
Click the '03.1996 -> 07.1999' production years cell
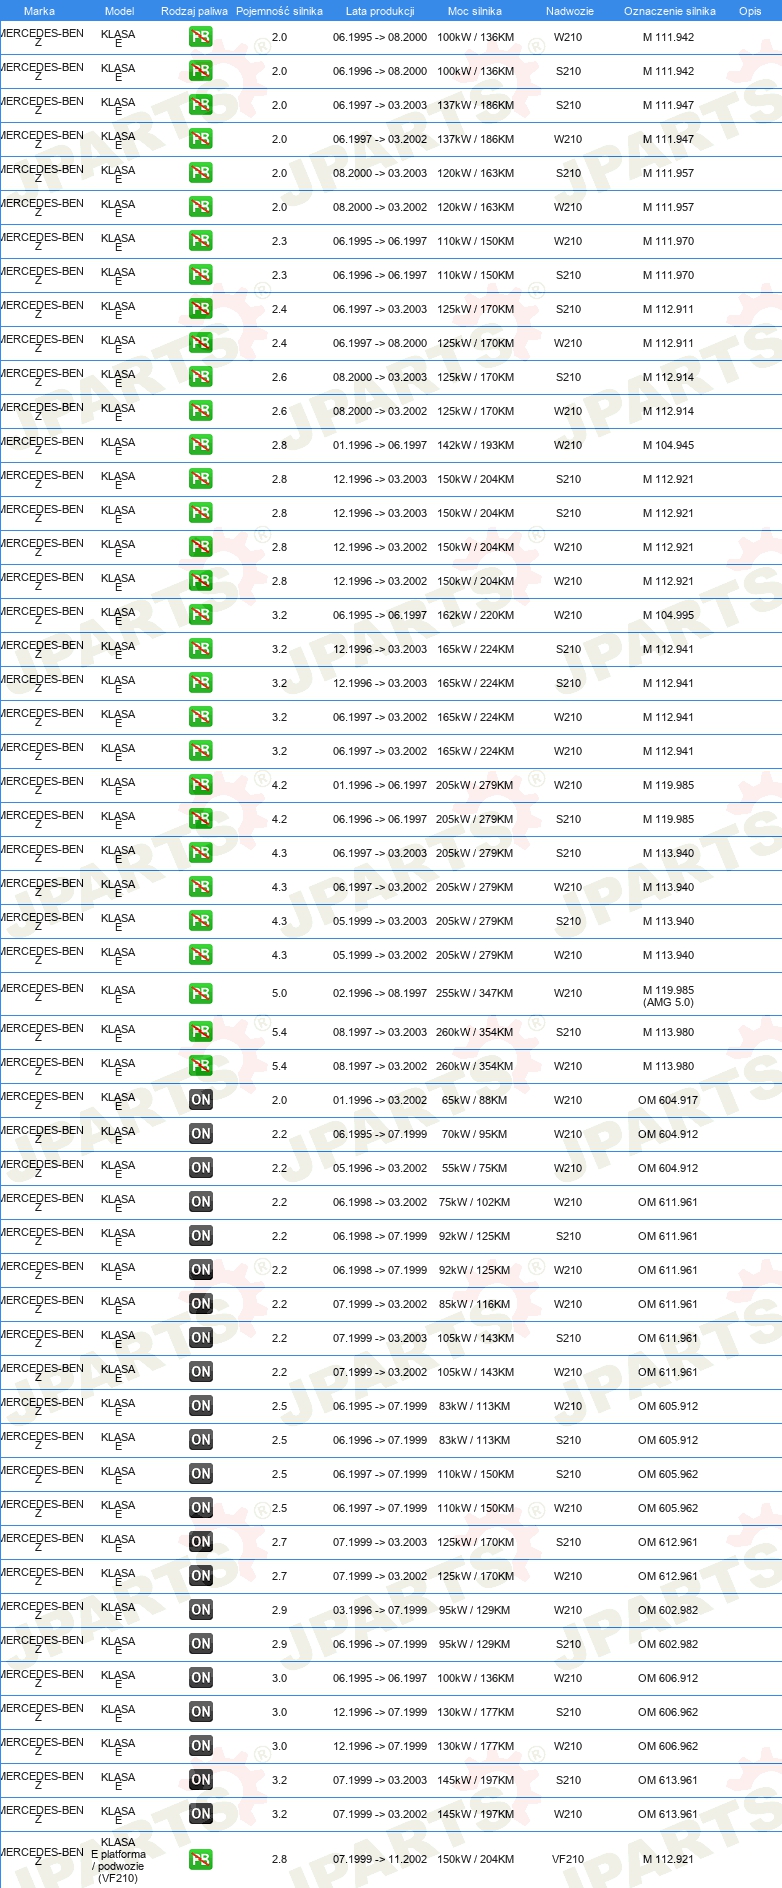380,1610
